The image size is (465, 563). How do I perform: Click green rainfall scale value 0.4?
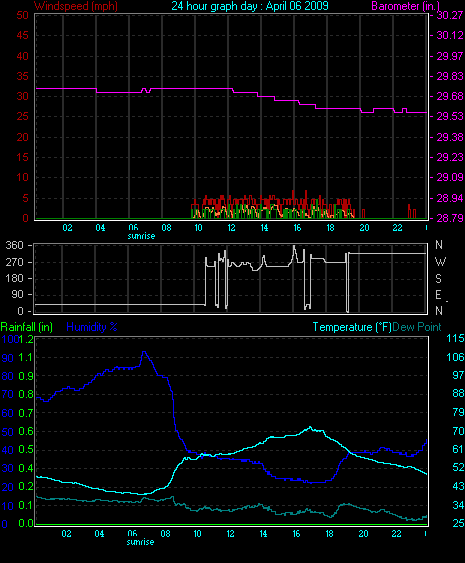pyautogui.click(x=25, y=468)
